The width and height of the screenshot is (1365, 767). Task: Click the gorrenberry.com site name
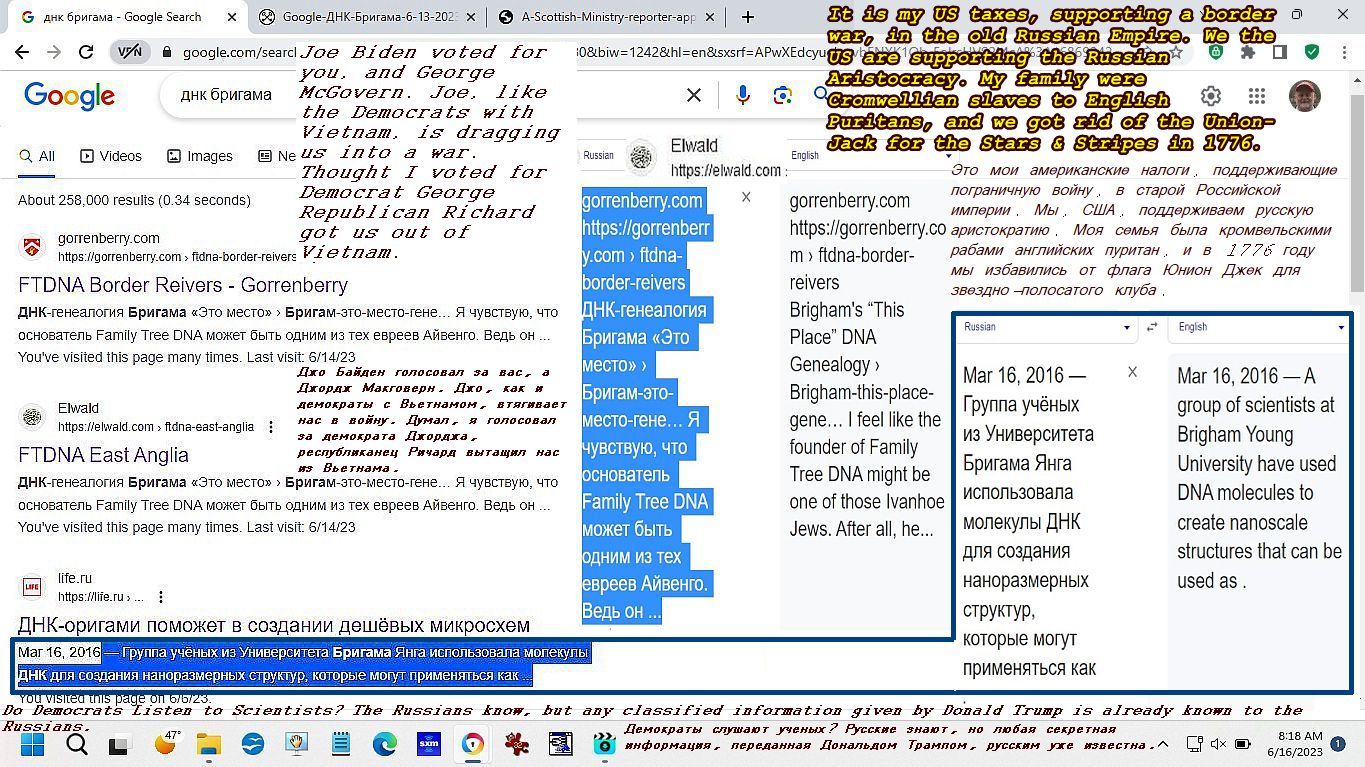point(109,238)
